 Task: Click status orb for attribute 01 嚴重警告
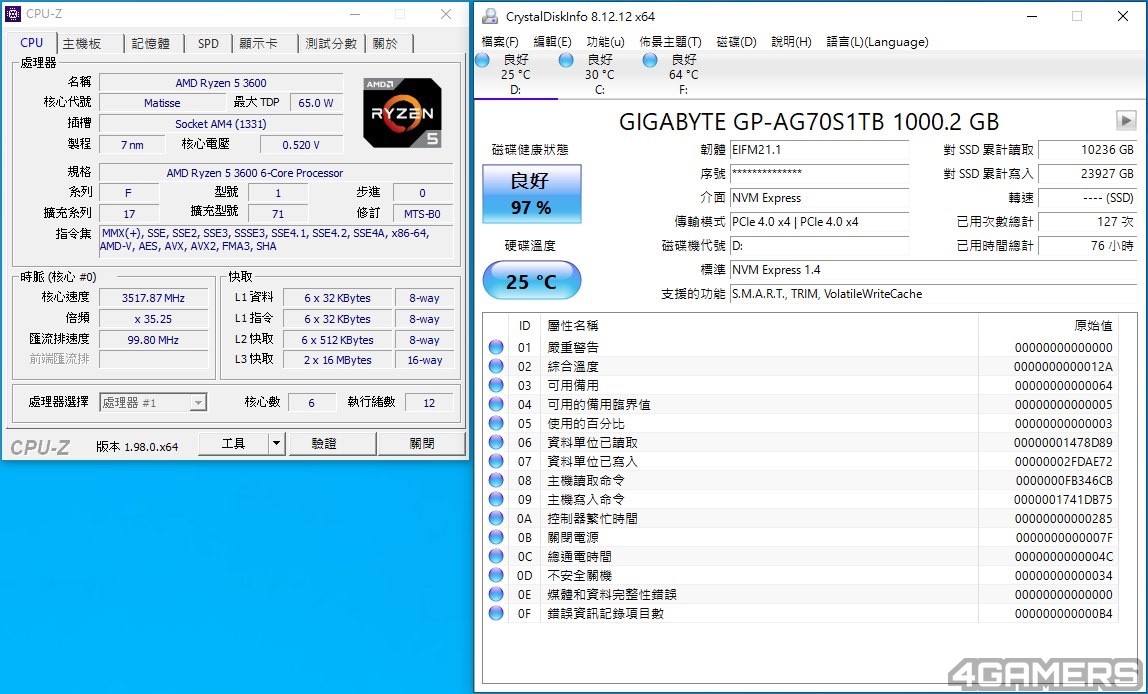click(x=496, y=347)
